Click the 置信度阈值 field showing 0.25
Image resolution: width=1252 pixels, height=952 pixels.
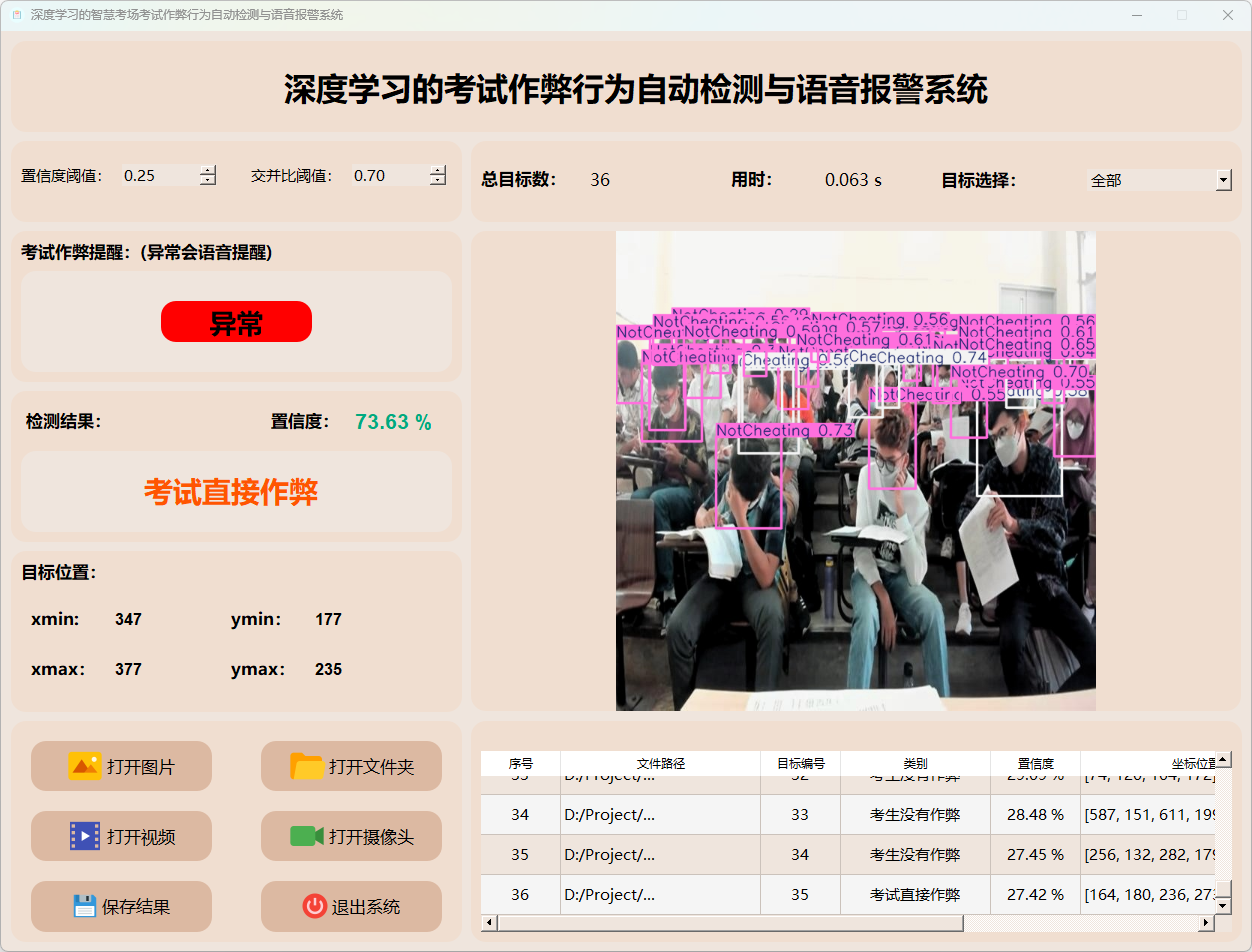tap(160, 175)
